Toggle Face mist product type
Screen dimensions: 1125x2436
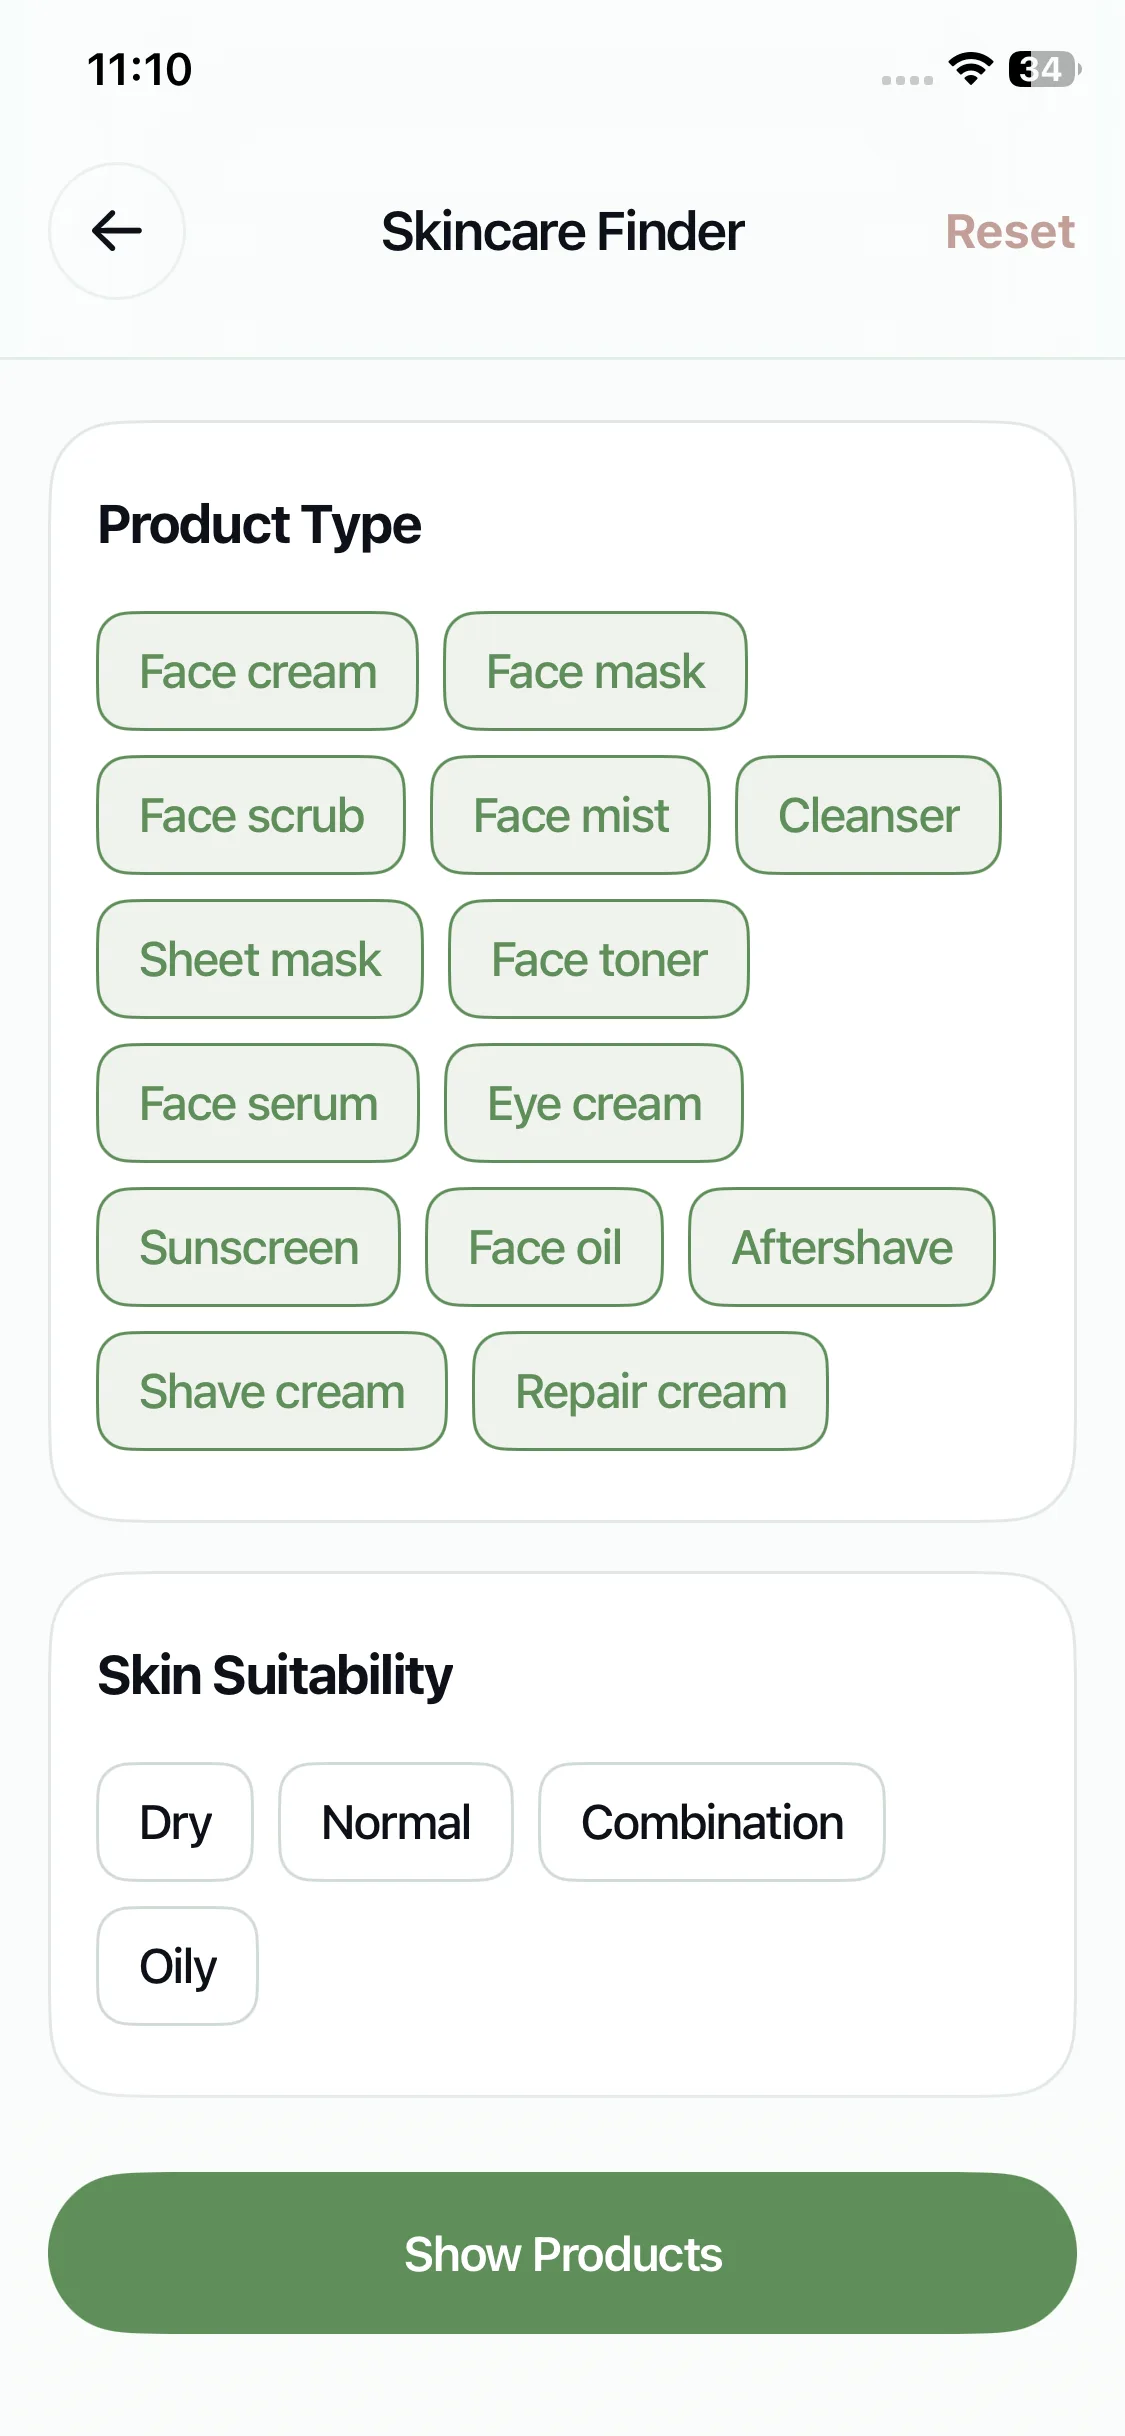(570, 815)
